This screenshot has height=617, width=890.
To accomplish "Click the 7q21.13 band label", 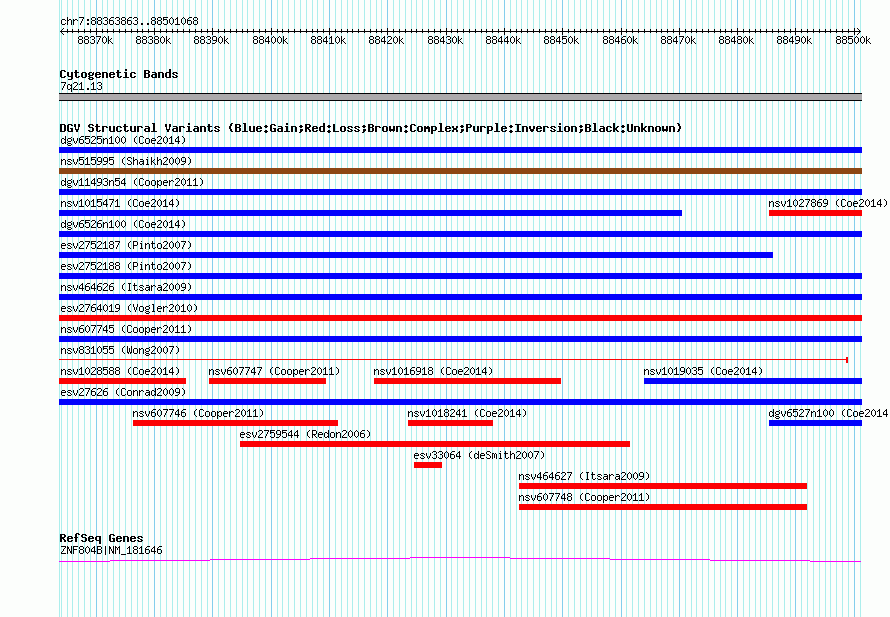I will [x=81, y=86].
